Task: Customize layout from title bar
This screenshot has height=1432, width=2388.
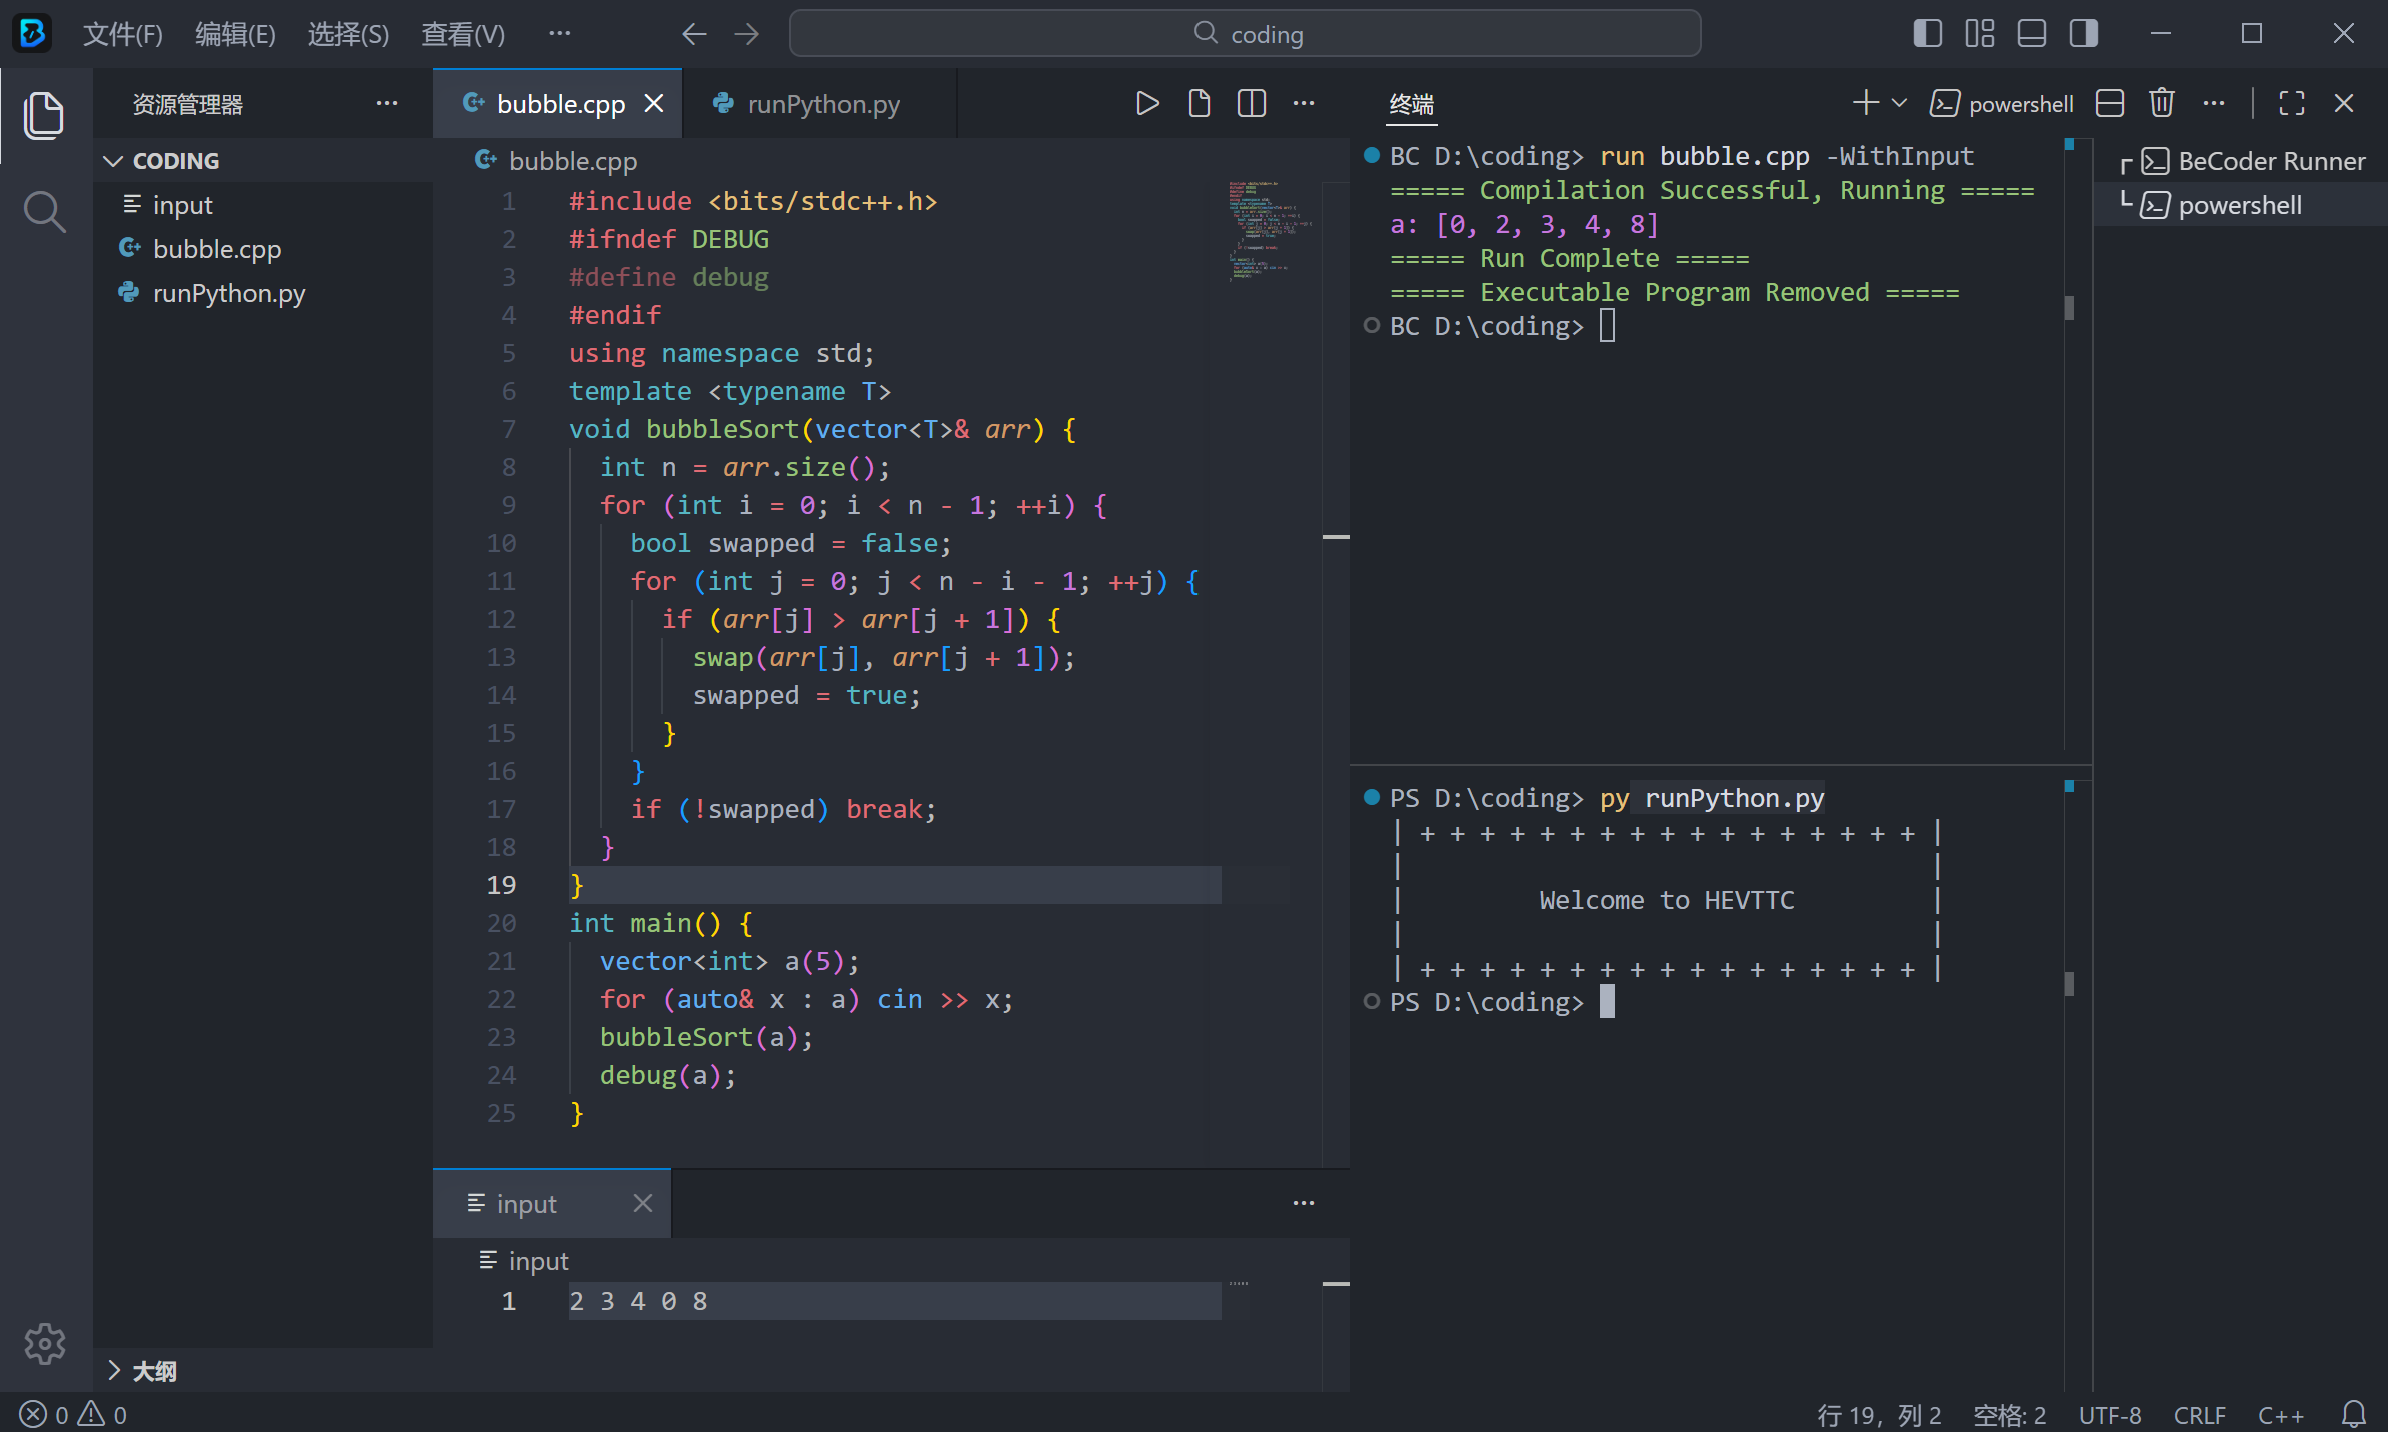Action: (1980, 34)
